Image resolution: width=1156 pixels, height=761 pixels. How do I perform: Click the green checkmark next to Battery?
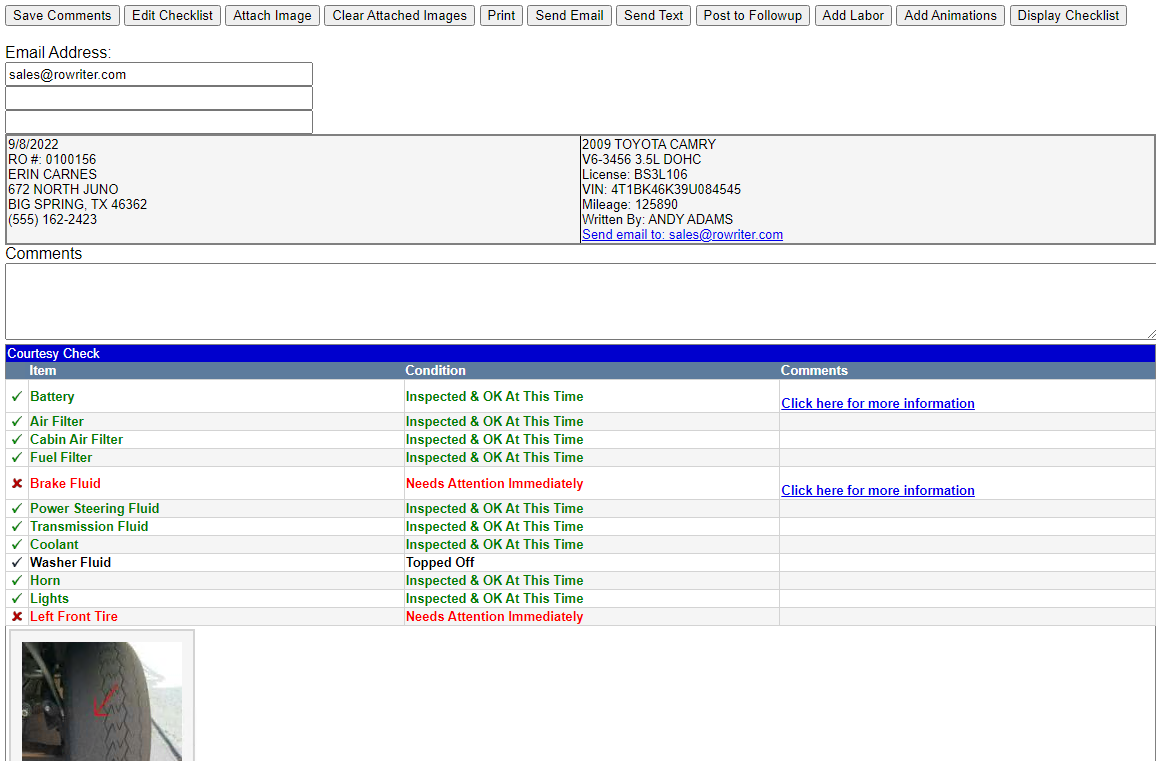click(17, 397)
